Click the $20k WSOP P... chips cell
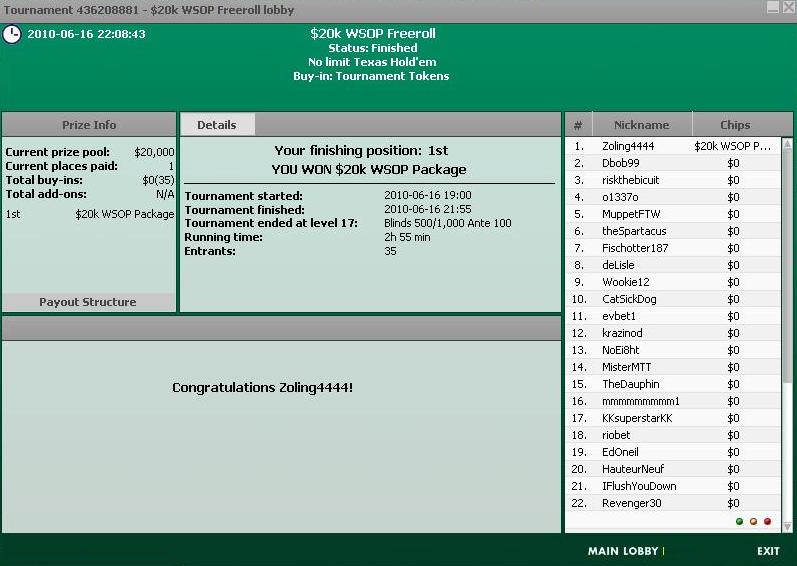797x566 pixels. pos(732,146)
